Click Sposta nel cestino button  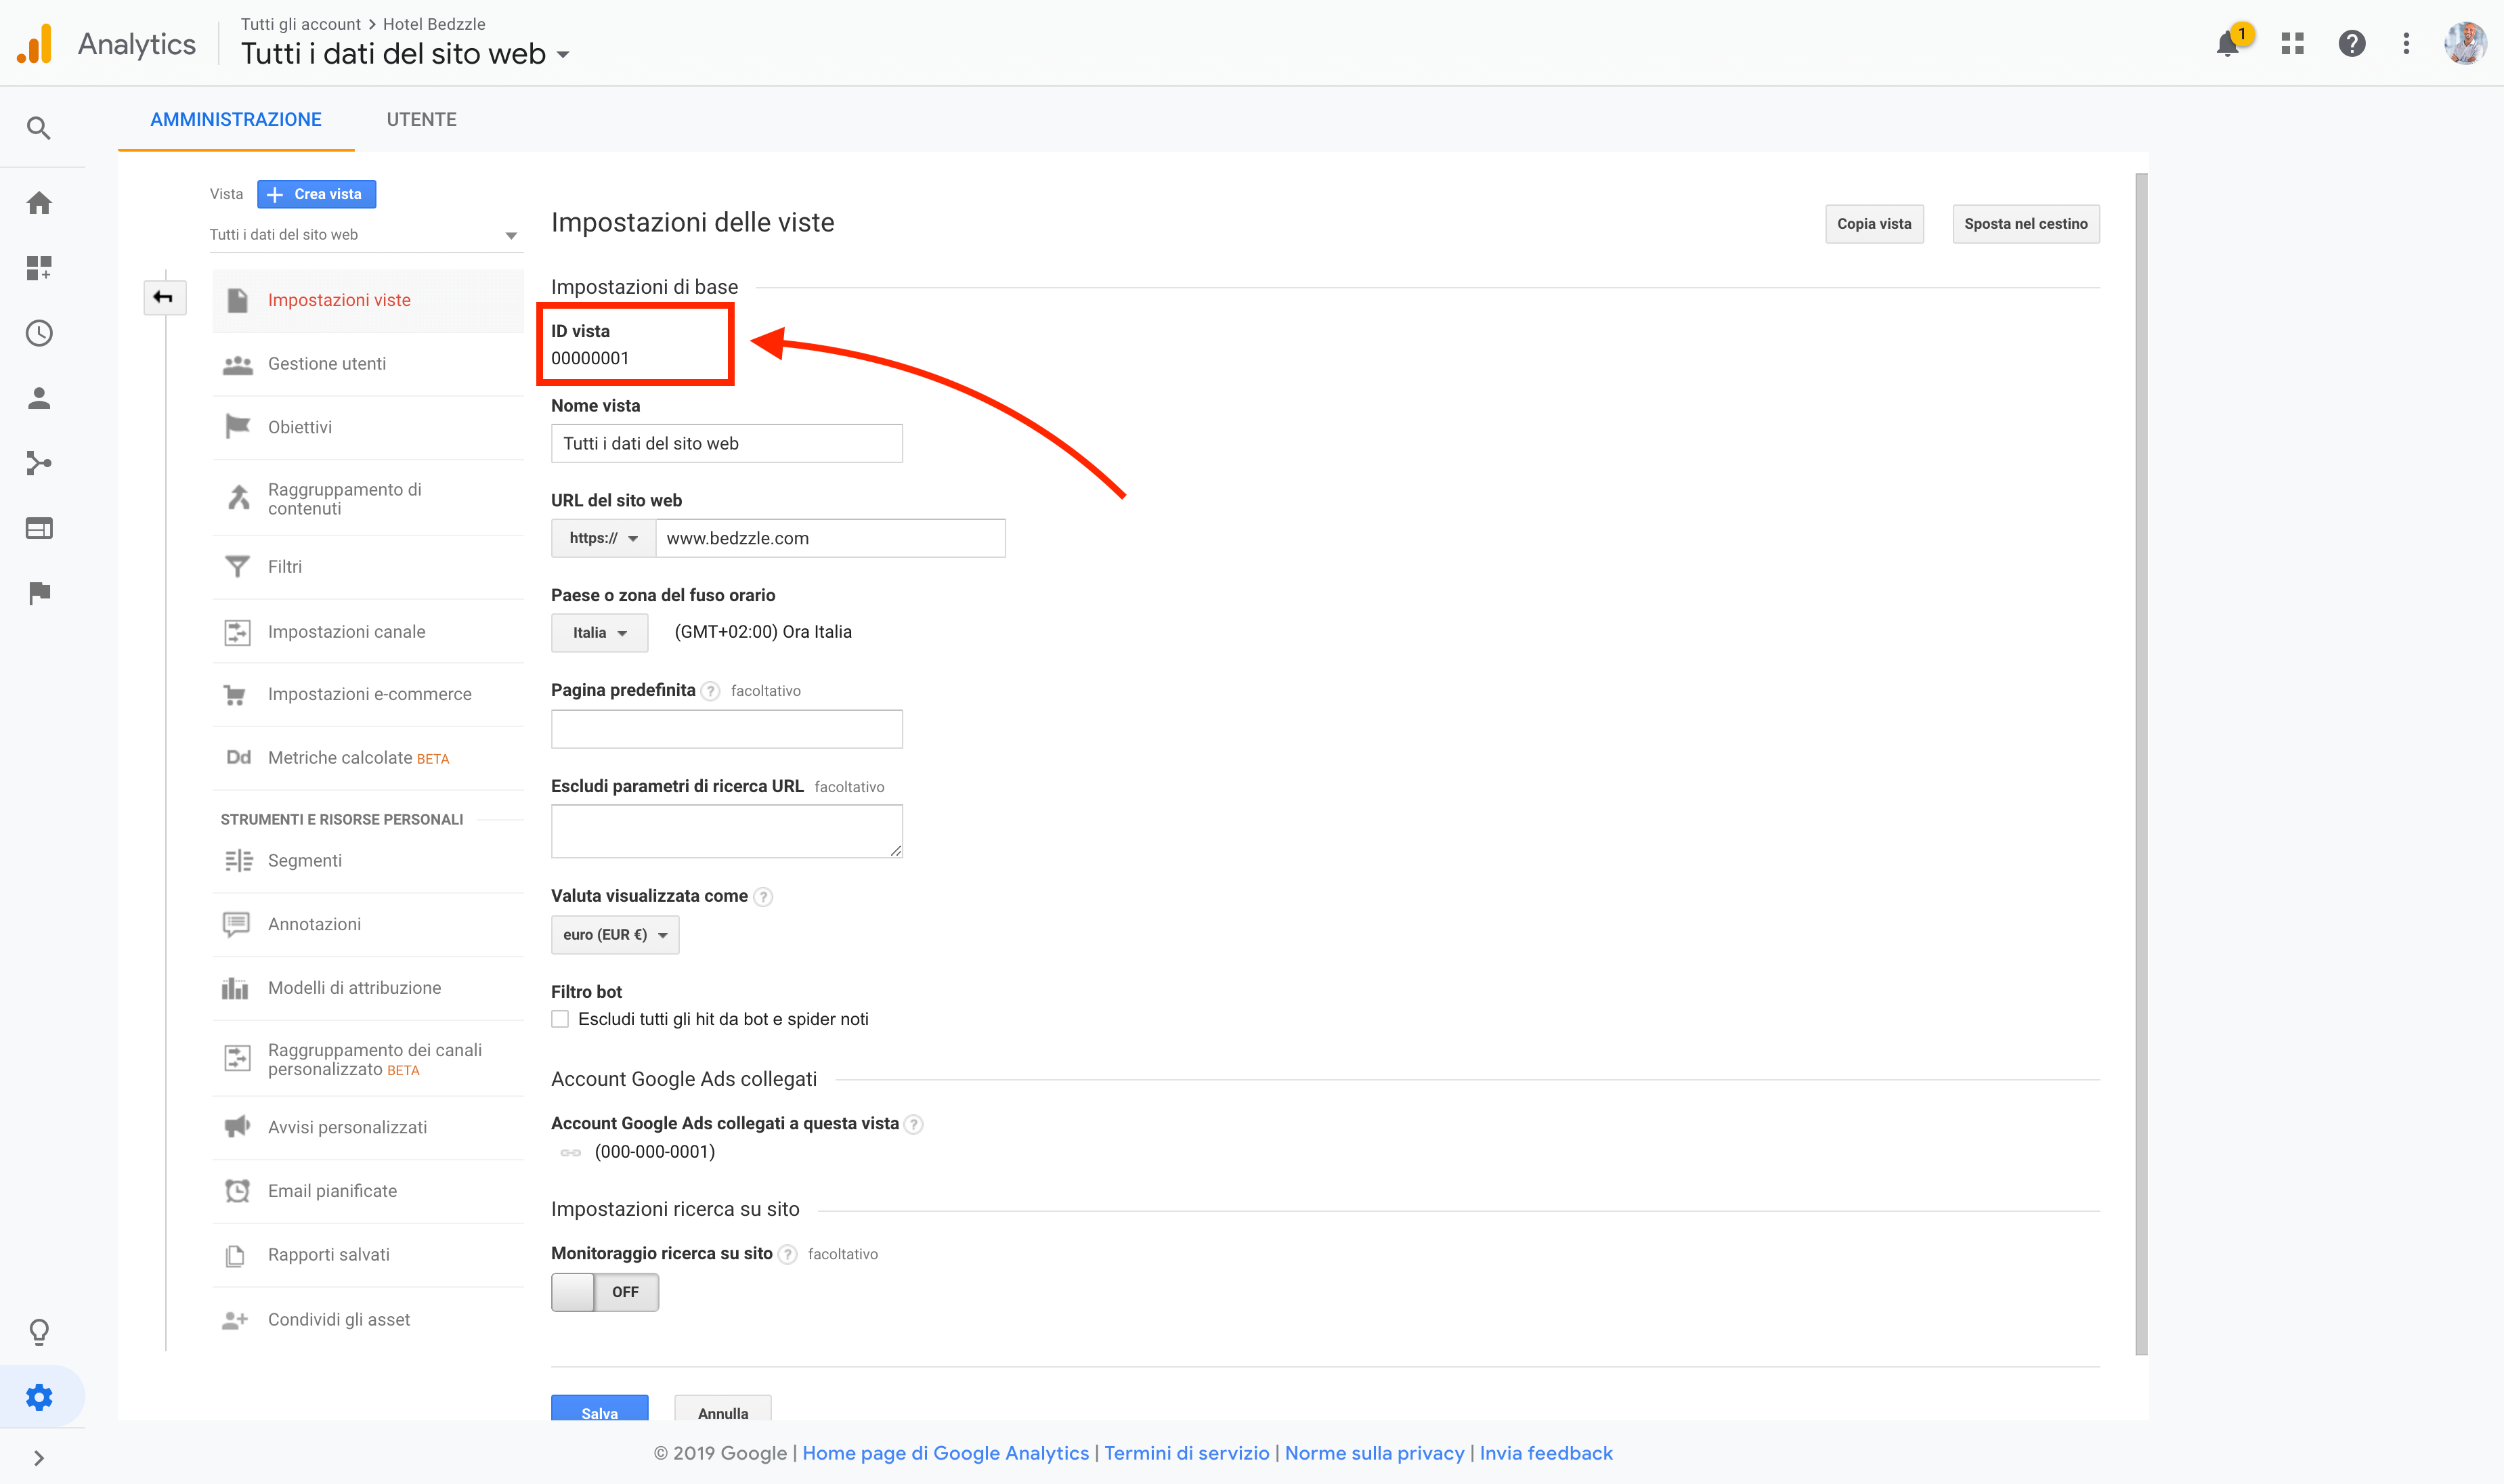[2025, 224]
